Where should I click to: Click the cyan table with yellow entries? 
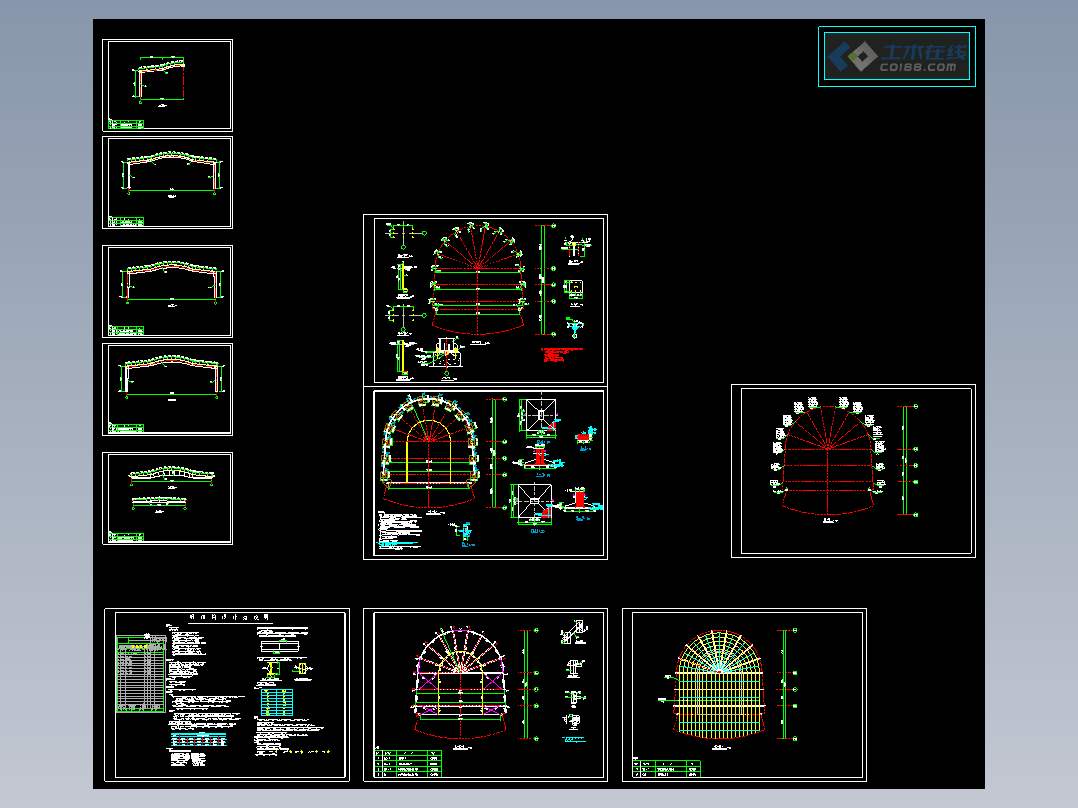pos(277,703)
